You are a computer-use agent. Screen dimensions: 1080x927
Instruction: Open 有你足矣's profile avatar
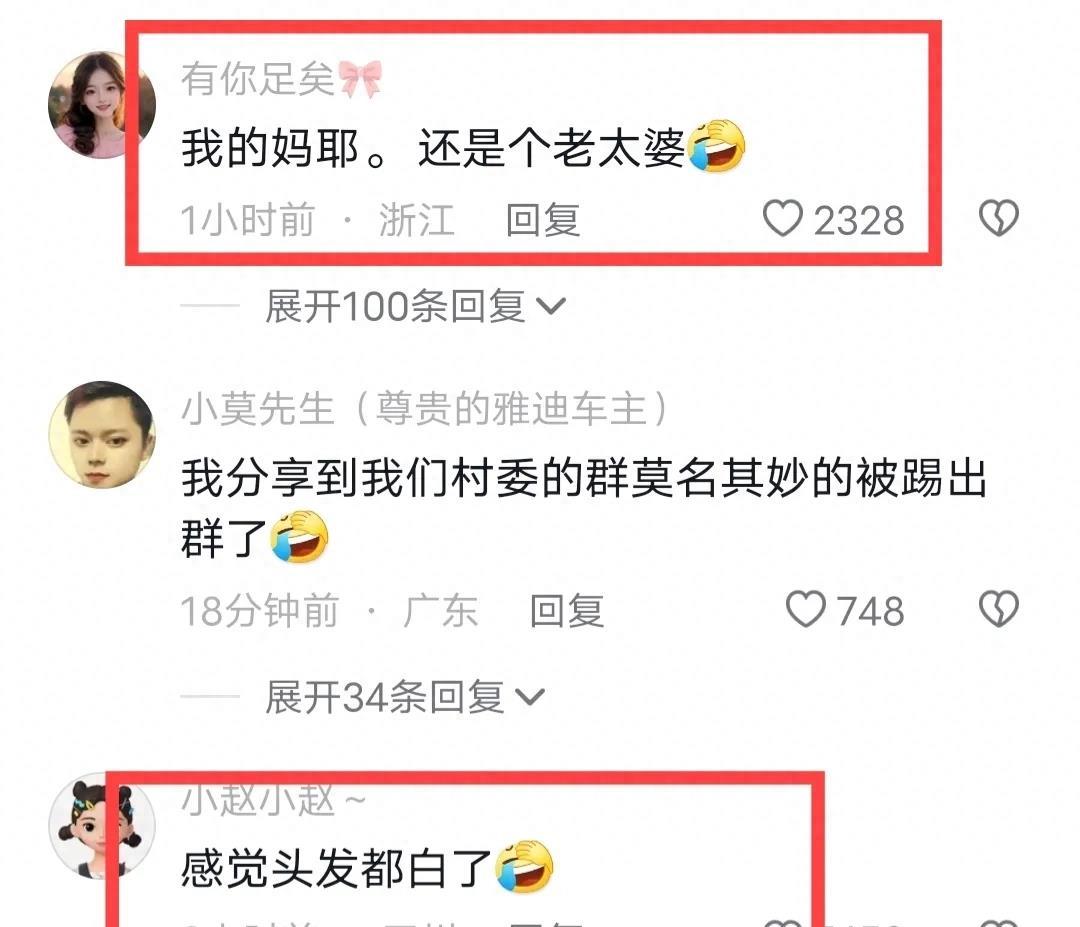click(102, 105)
